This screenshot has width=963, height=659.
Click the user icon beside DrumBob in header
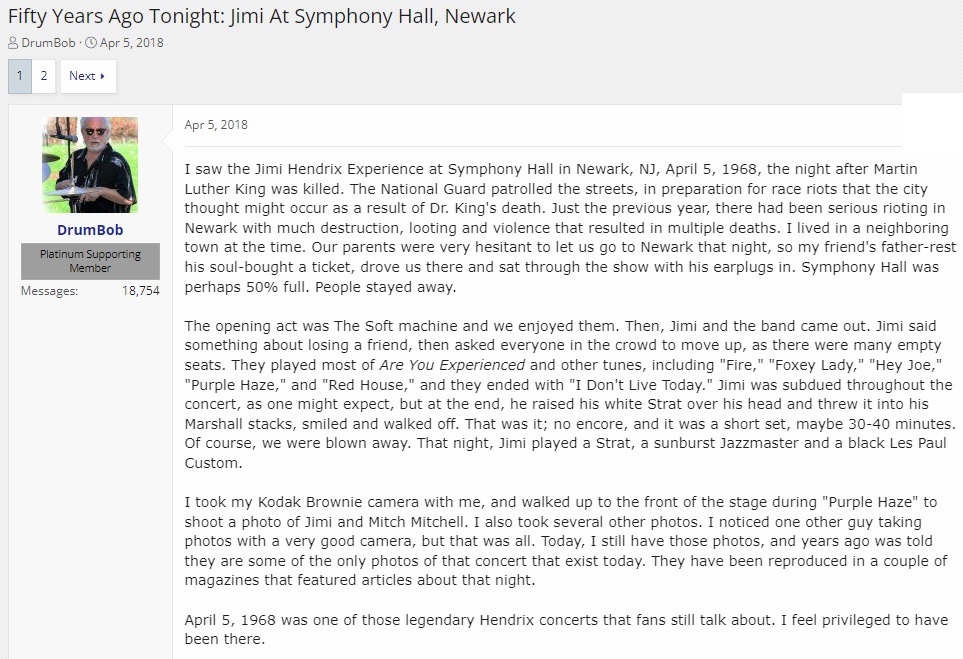13,42
